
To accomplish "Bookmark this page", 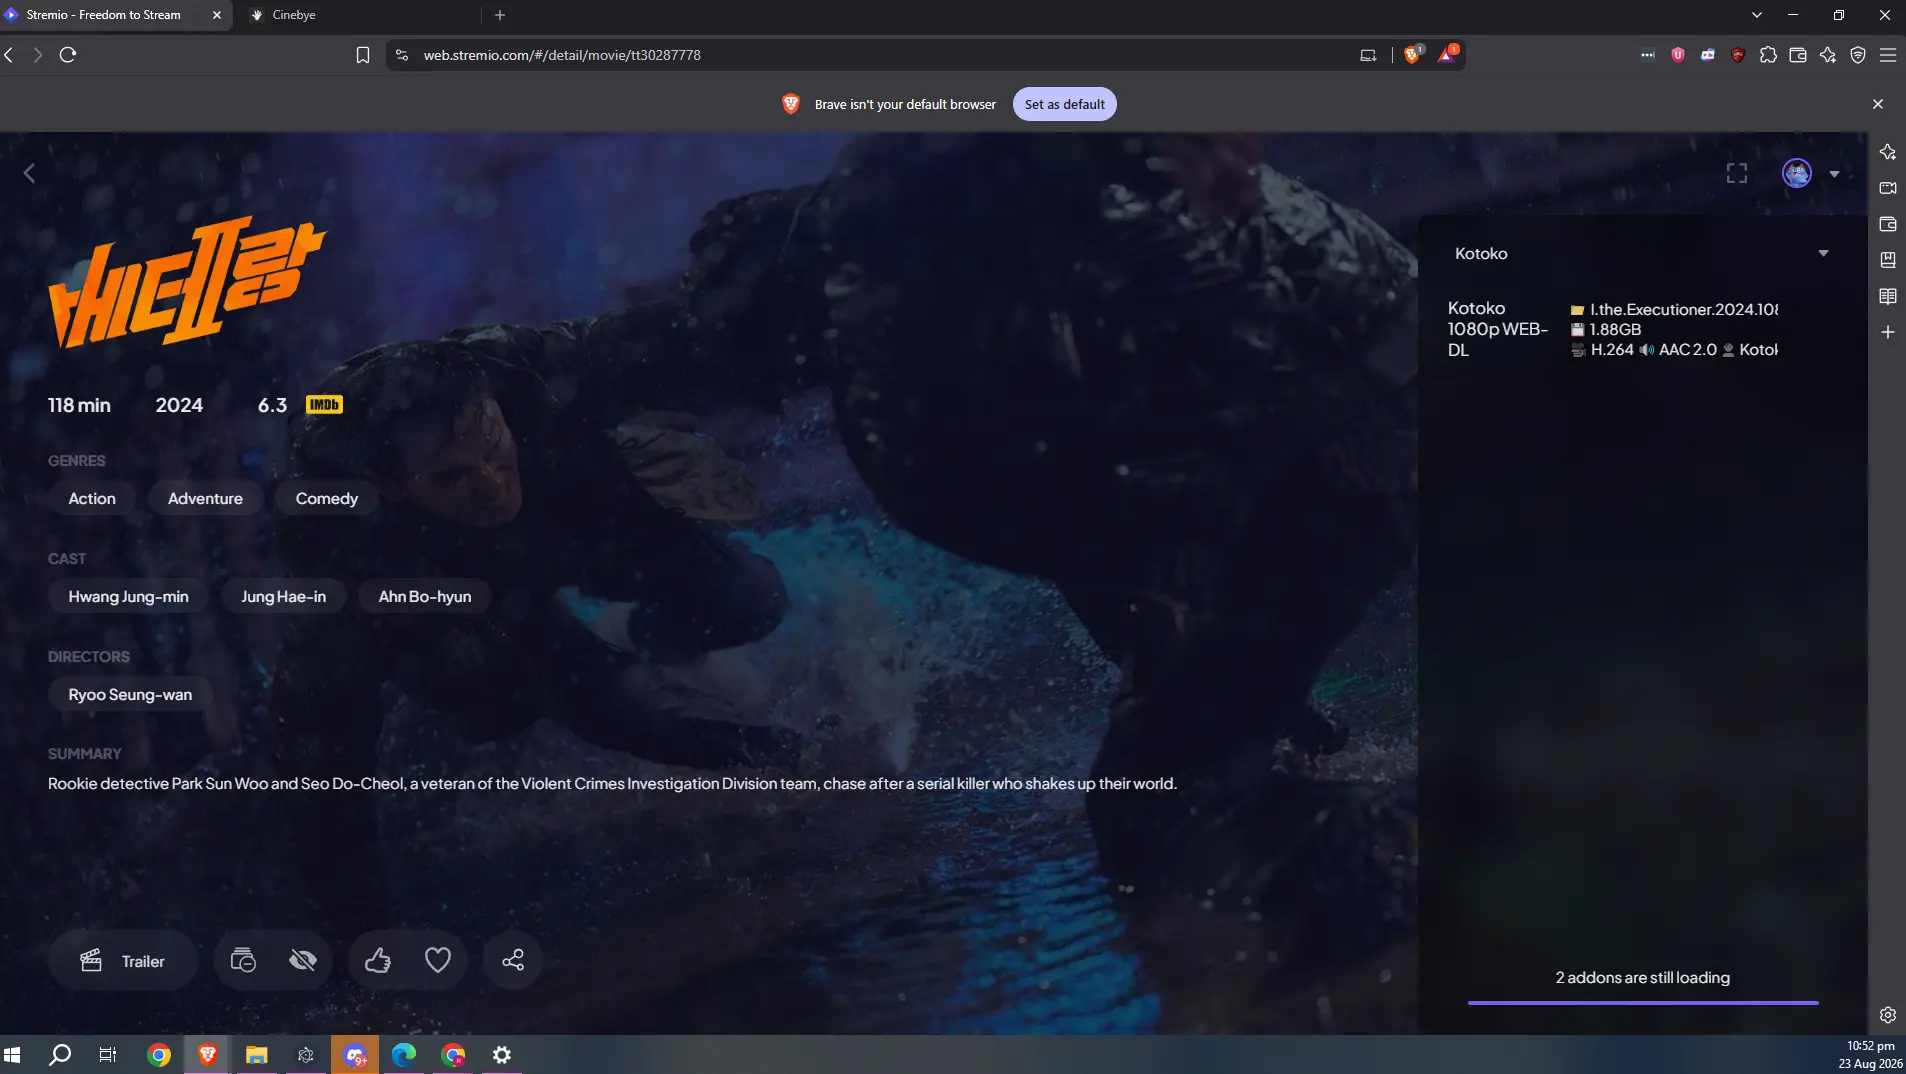I will pos(363,55).
